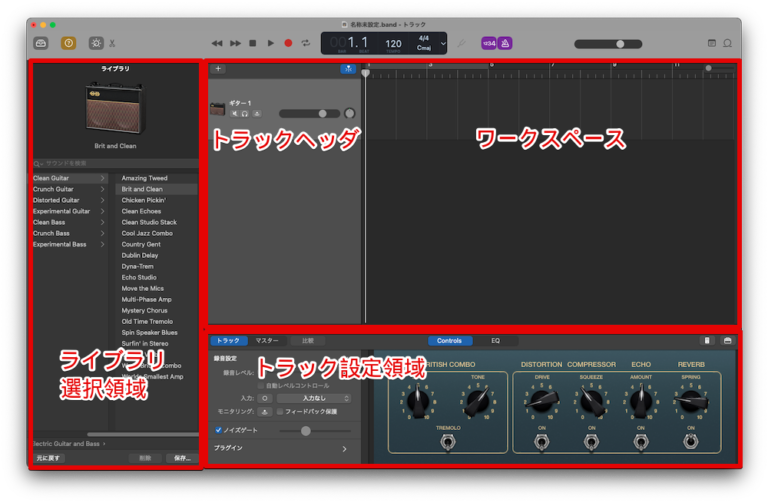The width and height of the screenshot is (768, 503).
Task: Add a new track with plus button
Action: (x=218, y=69)
